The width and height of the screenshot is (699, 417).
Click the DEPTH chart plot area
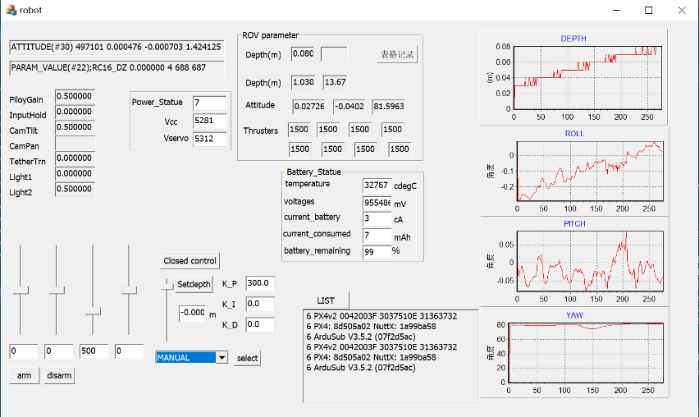[587, 78]
